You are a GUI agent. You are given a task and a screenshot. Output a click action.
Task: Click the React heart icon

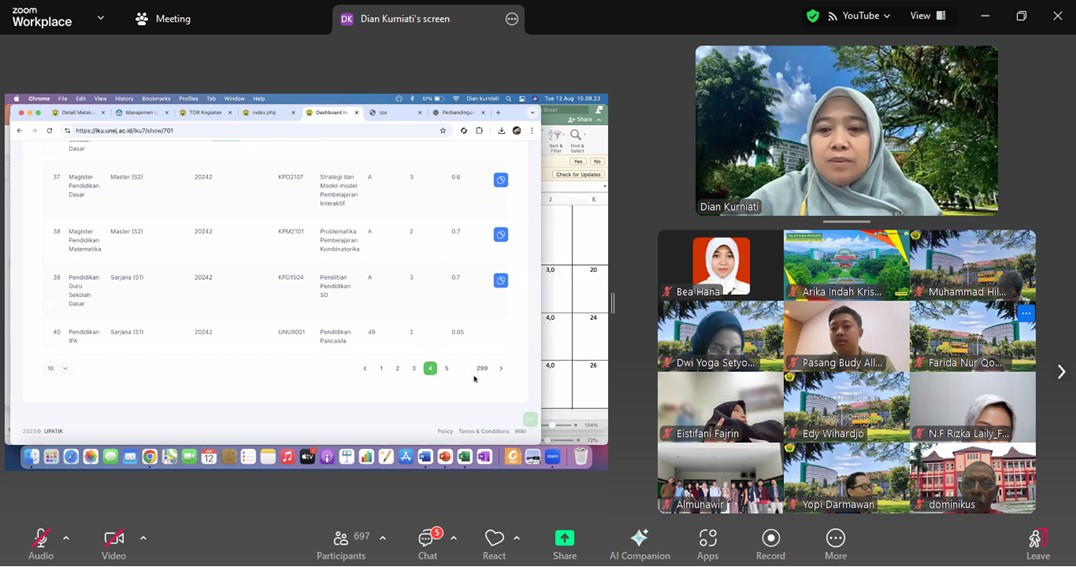(x=494, y=543)
